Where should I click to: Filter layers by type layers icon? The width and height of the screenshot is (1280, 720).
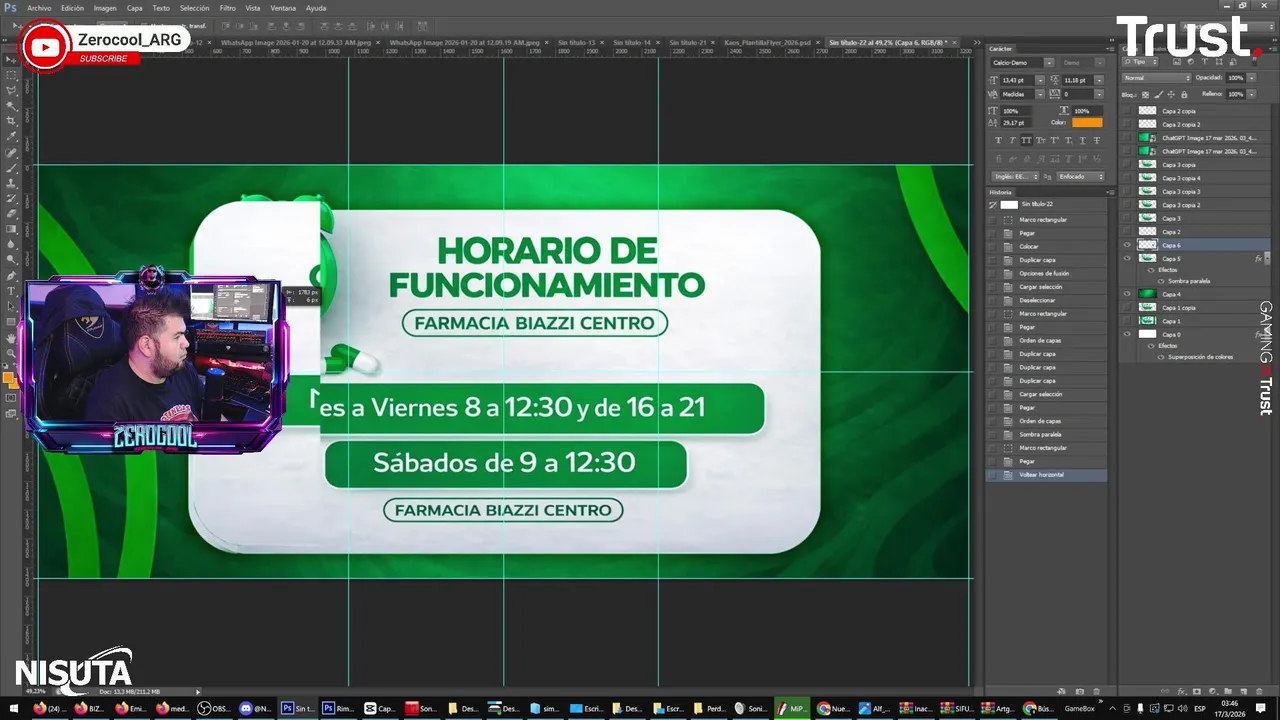1204,61
